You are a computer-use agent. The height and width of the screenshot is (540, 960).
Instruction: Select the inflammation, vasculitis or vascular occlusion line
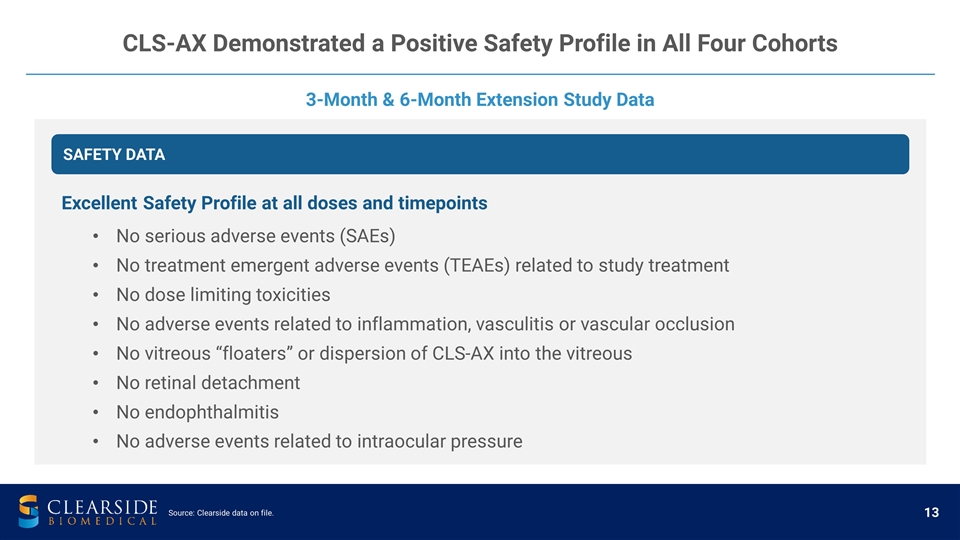(425, 324)
